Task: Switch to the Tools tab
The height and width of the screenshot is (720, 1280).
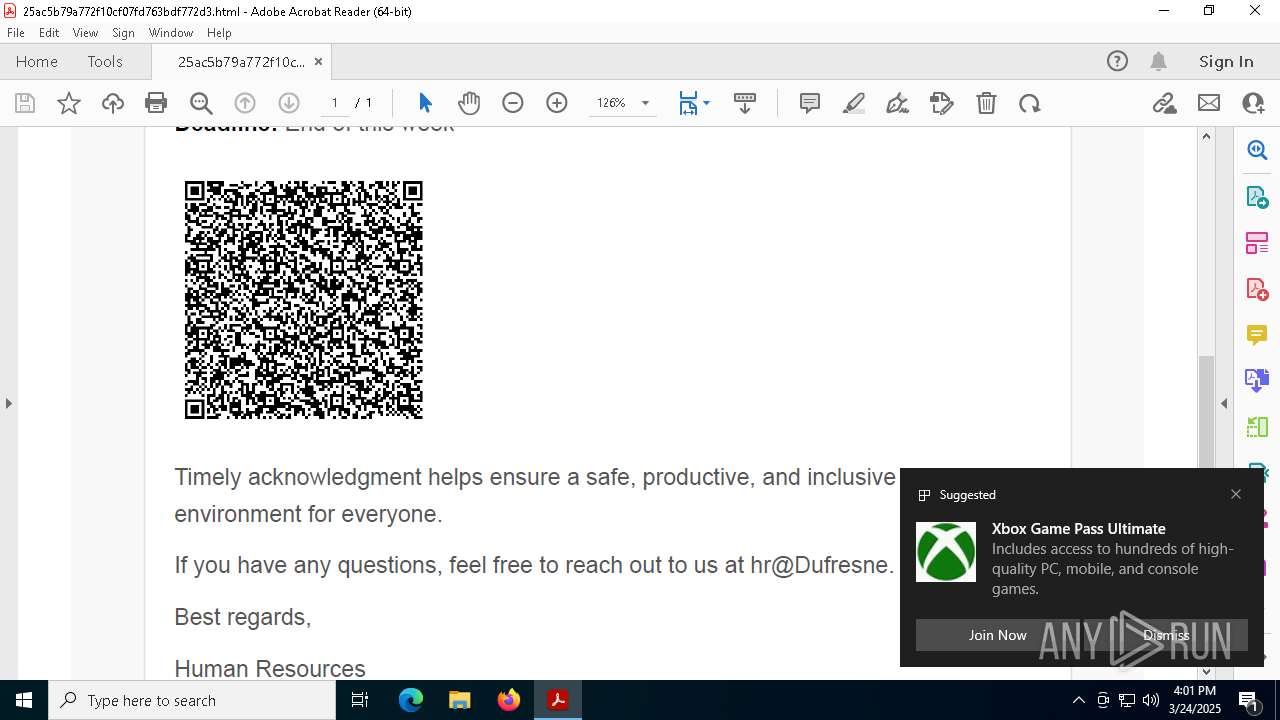Action: point(105,61)
